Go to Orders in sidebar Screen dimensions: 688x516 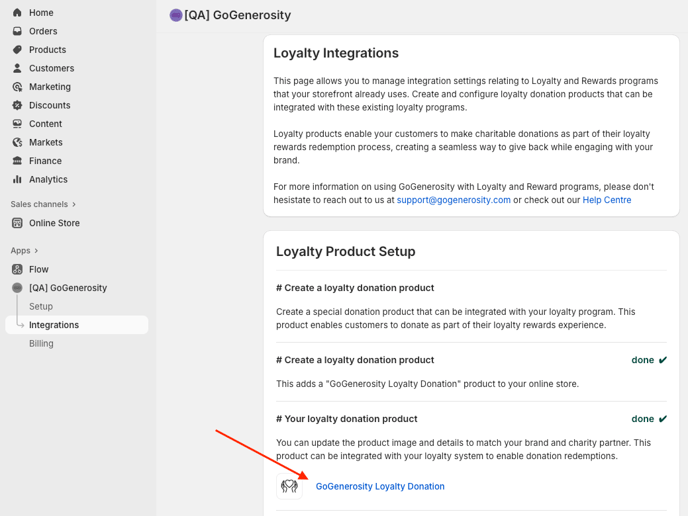[x=43, y=31]
